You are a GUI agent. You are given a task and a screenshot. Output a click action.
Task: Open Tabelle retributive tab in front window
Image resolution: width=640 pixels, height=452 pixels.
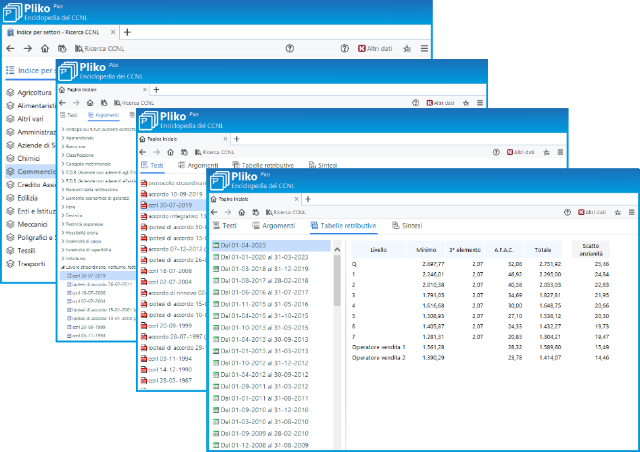click(343, 225)
